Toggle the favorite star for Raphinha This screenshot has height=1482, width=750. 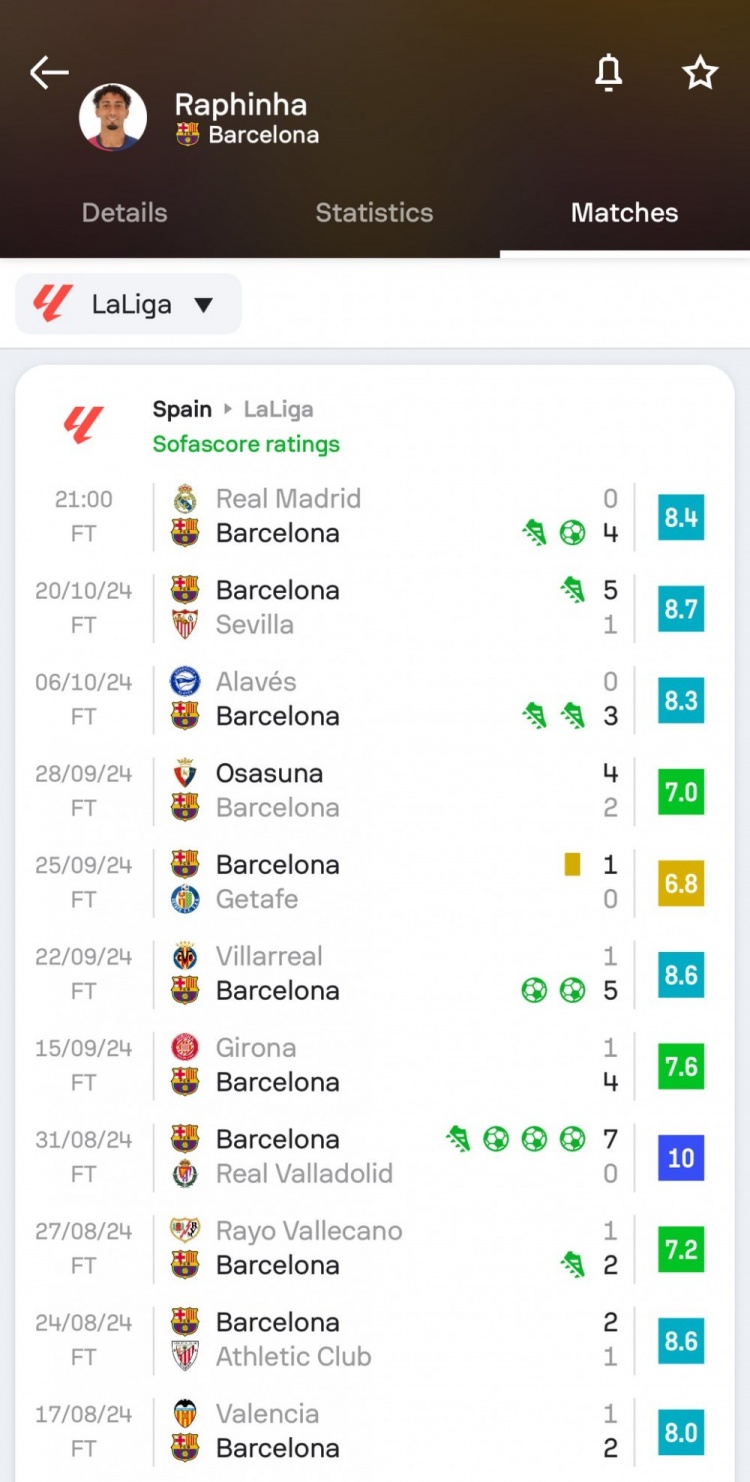coord(700,73)
